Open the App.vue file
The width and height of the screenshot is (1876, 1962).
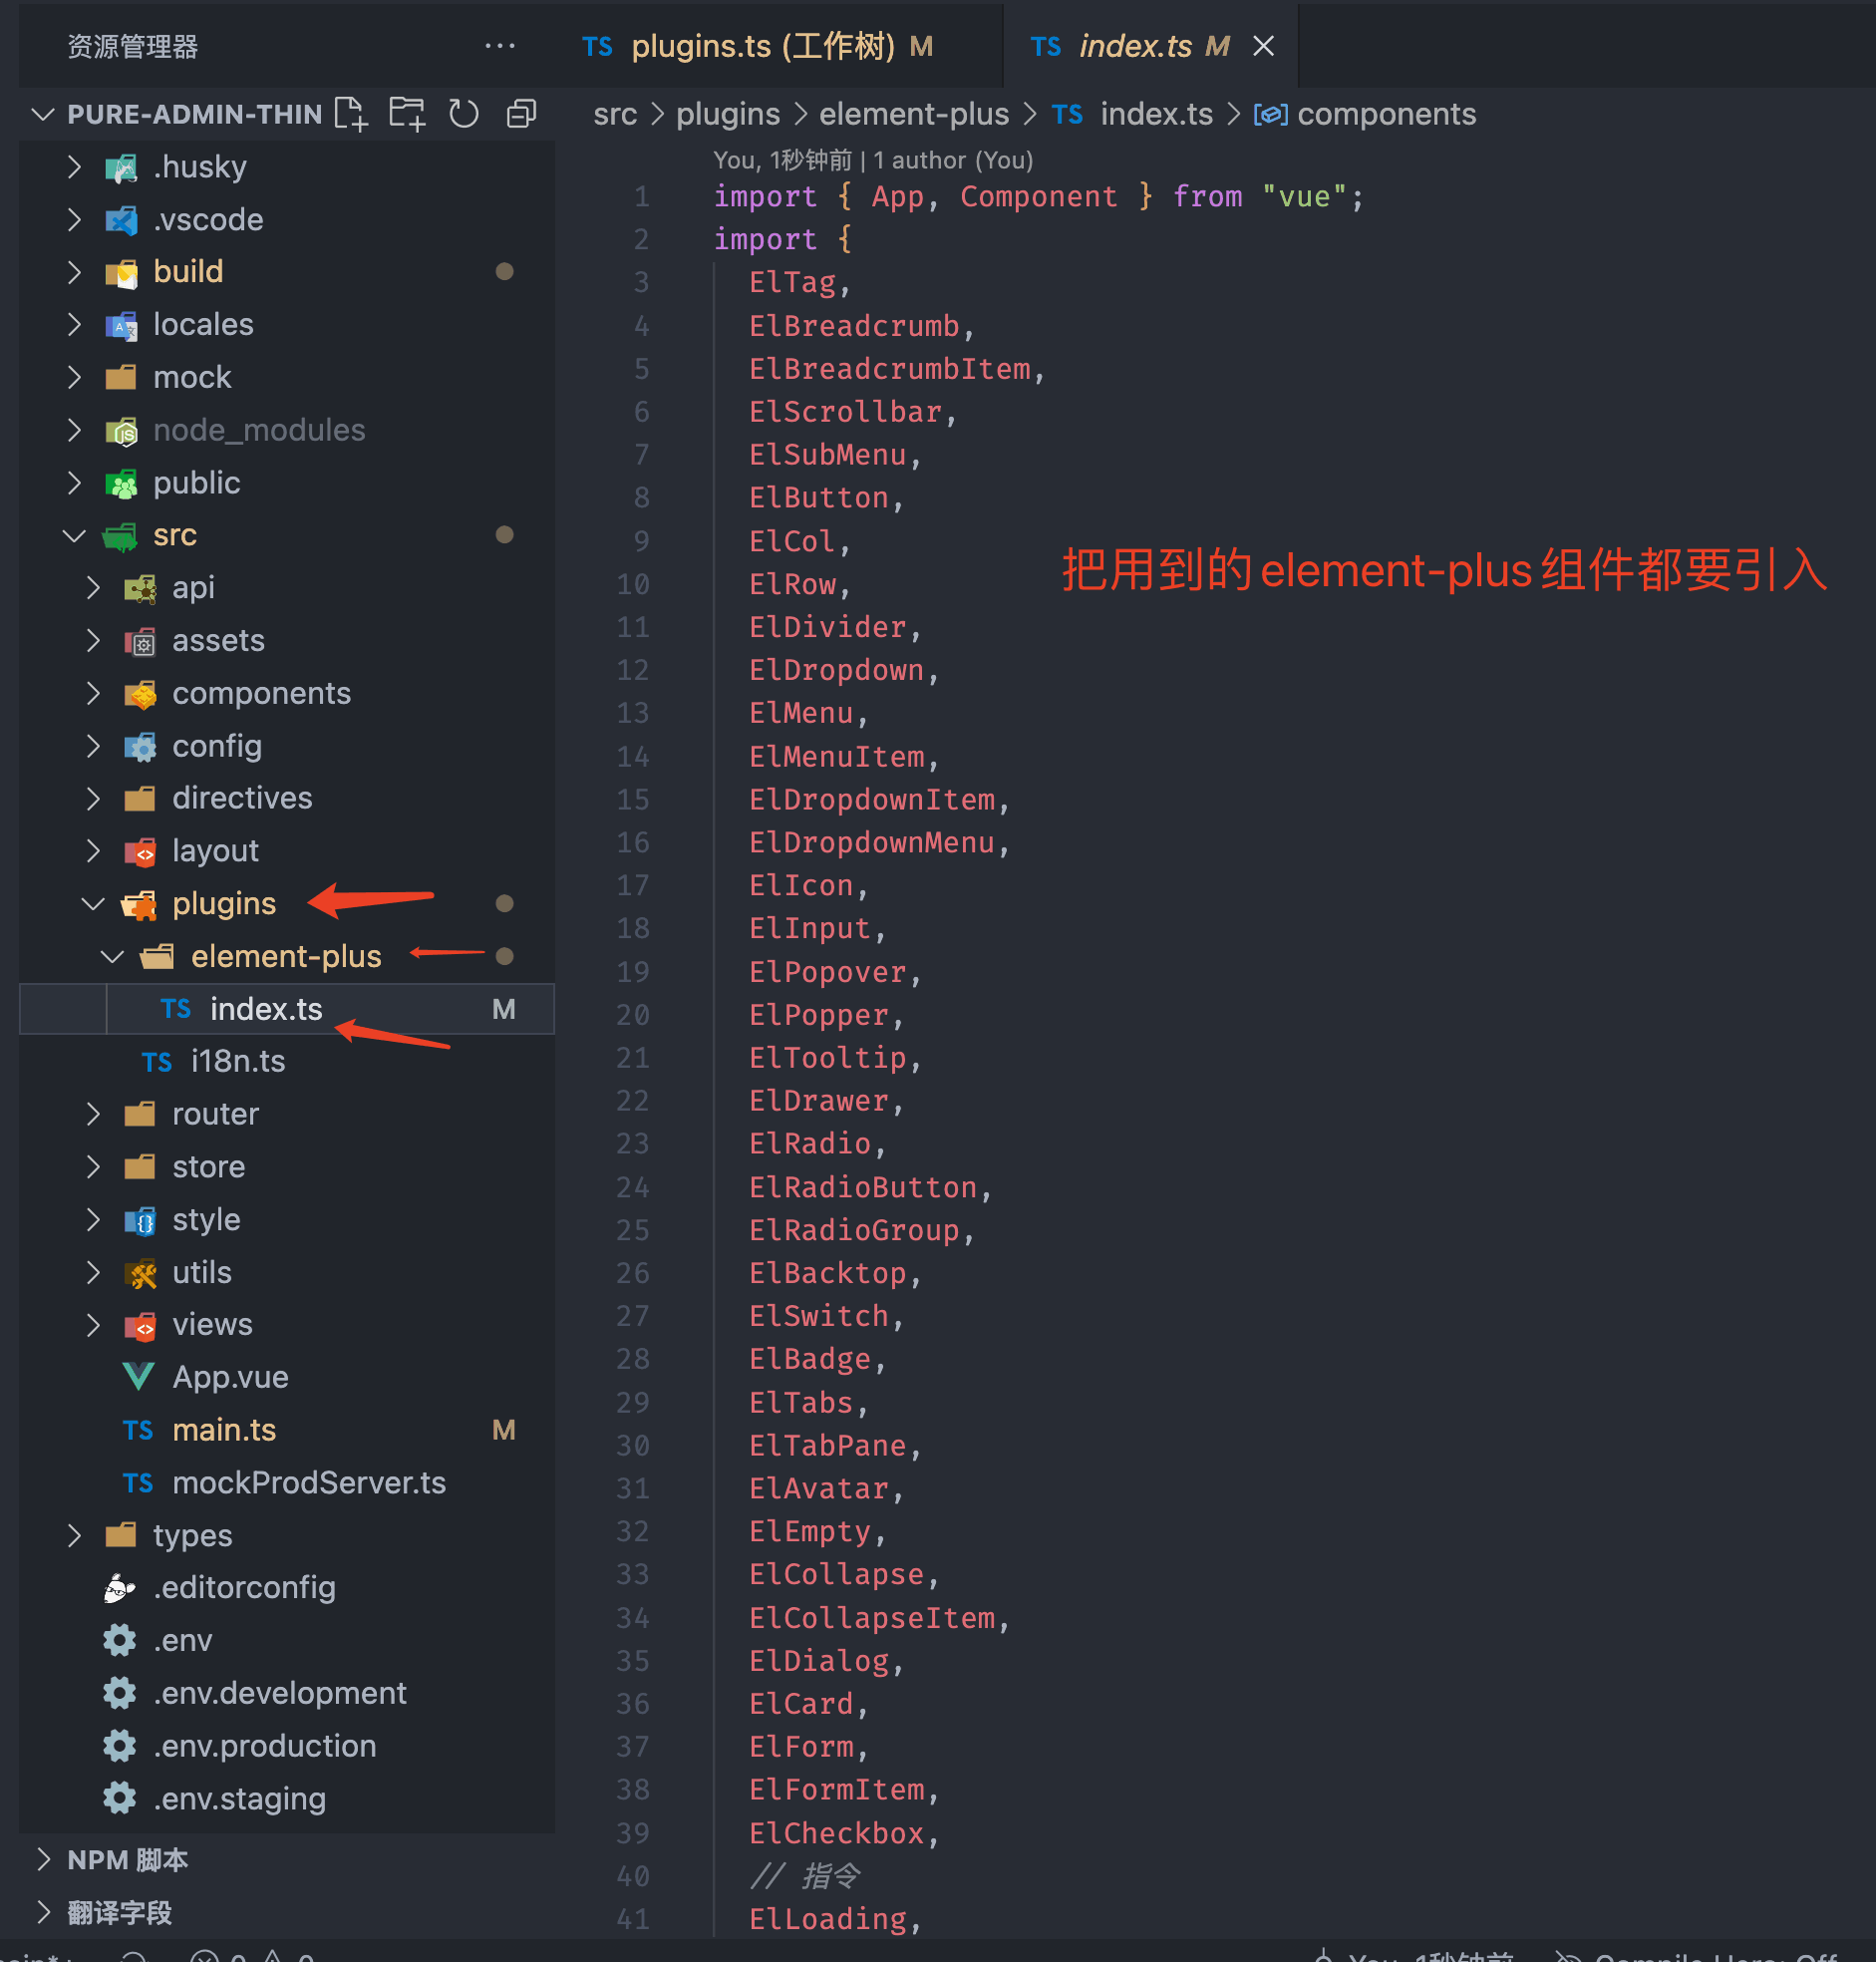click(x=230, y=1377)
